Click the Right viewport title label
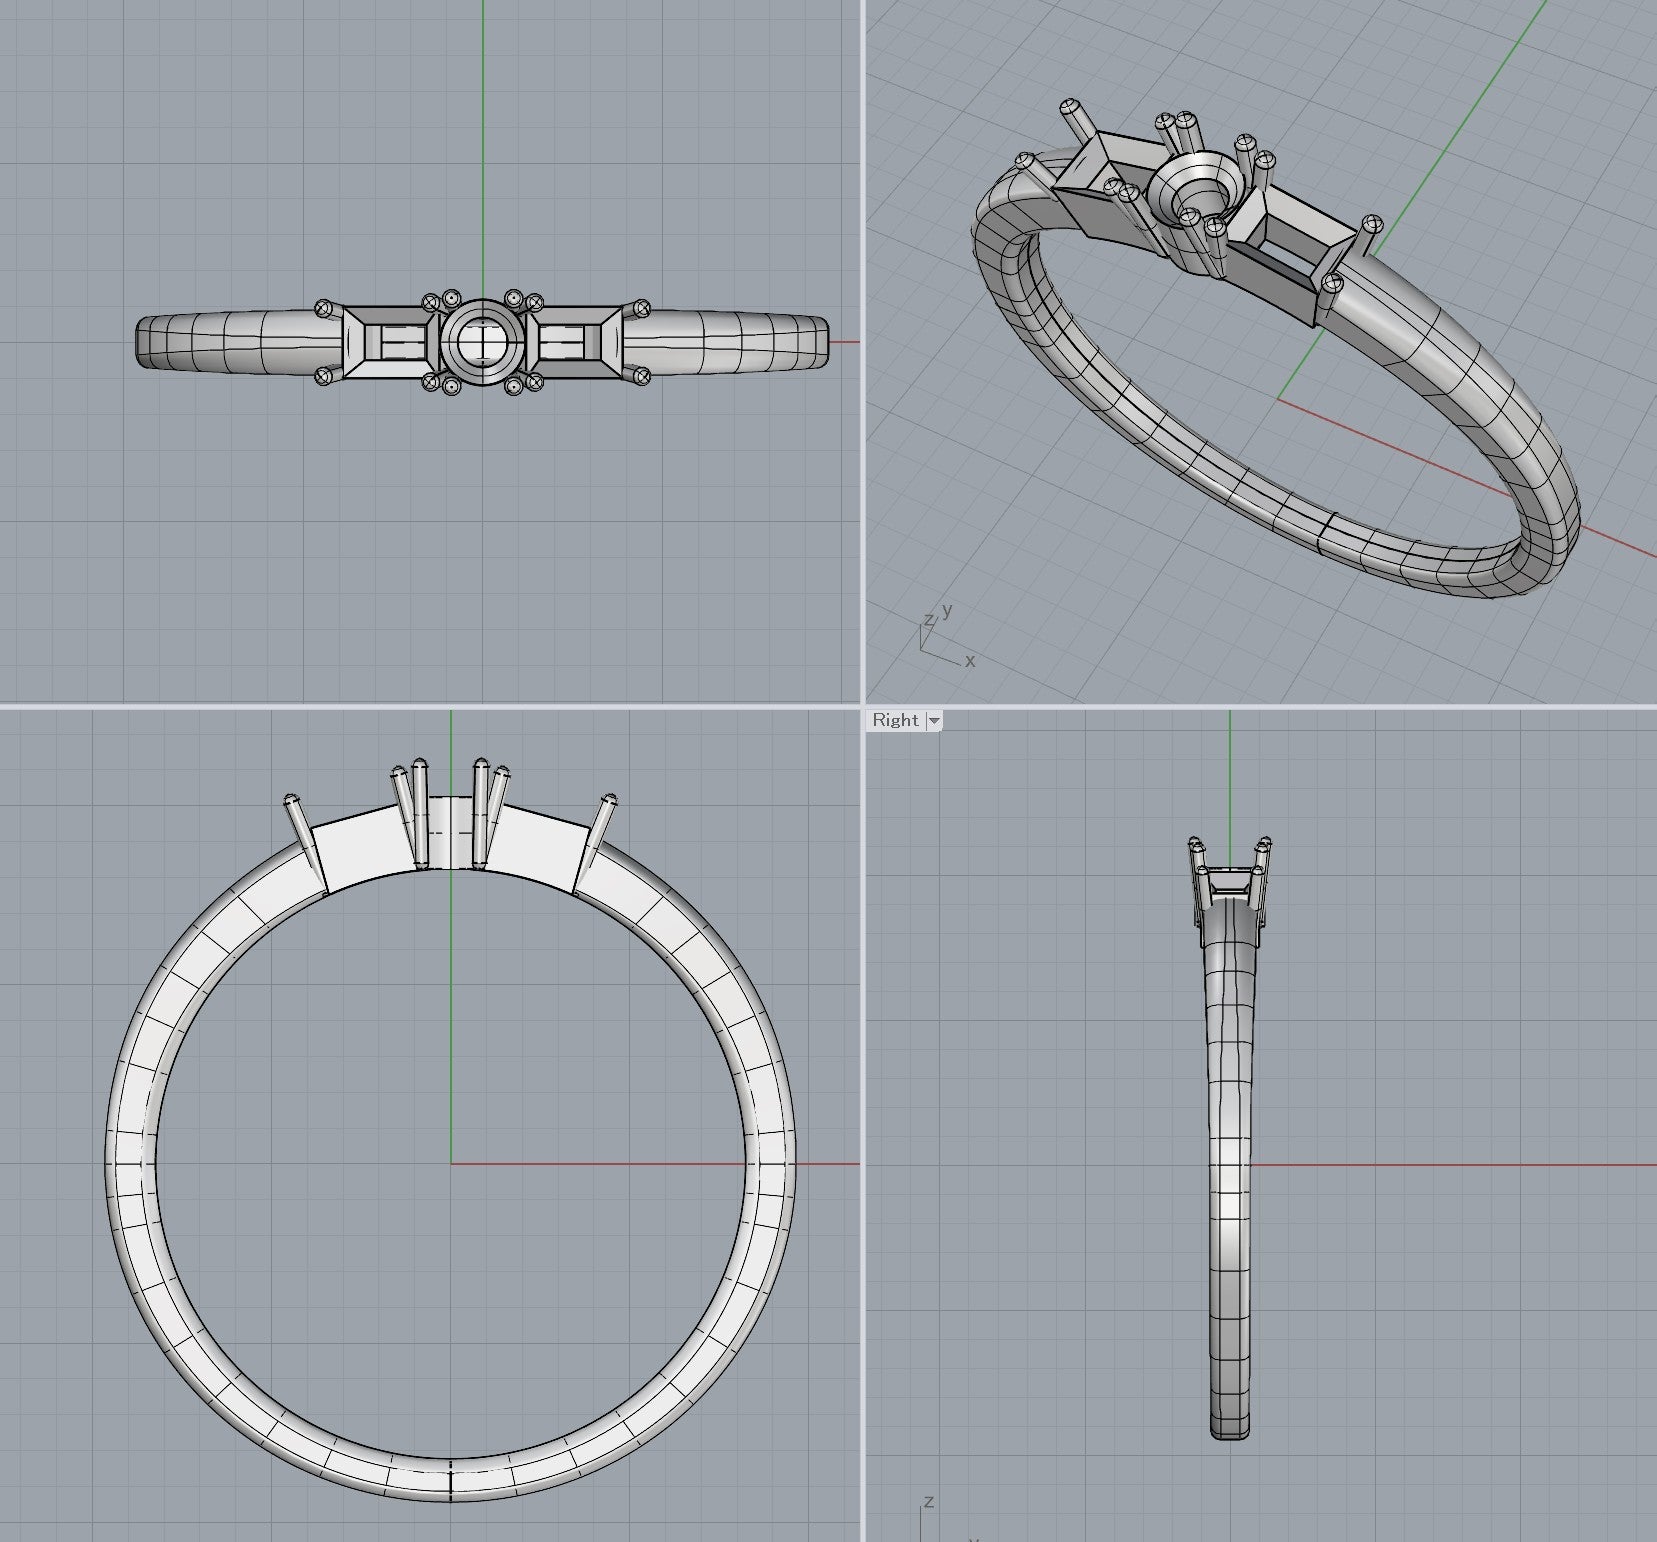 [894, 720]
